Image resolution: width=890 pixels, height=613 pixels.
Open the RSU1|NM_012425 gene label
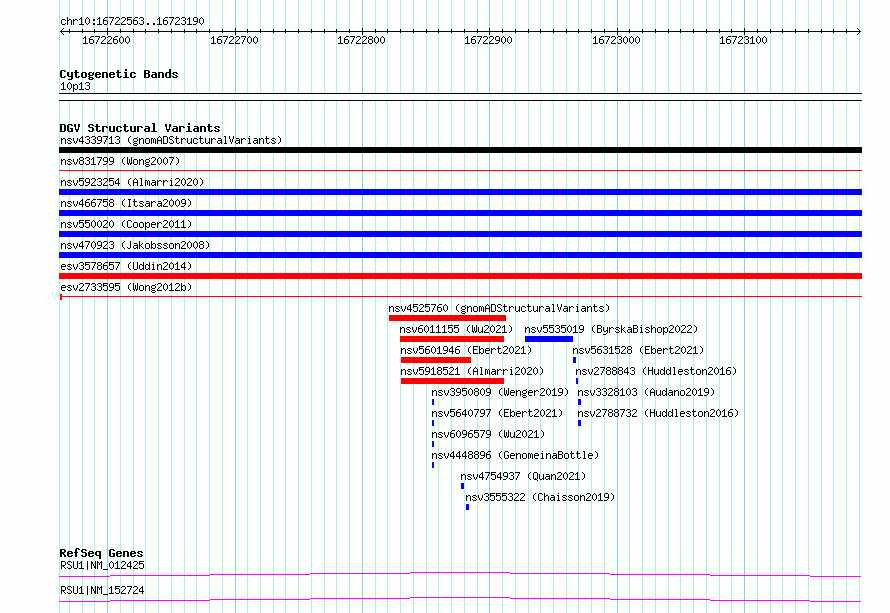point(102,565)
